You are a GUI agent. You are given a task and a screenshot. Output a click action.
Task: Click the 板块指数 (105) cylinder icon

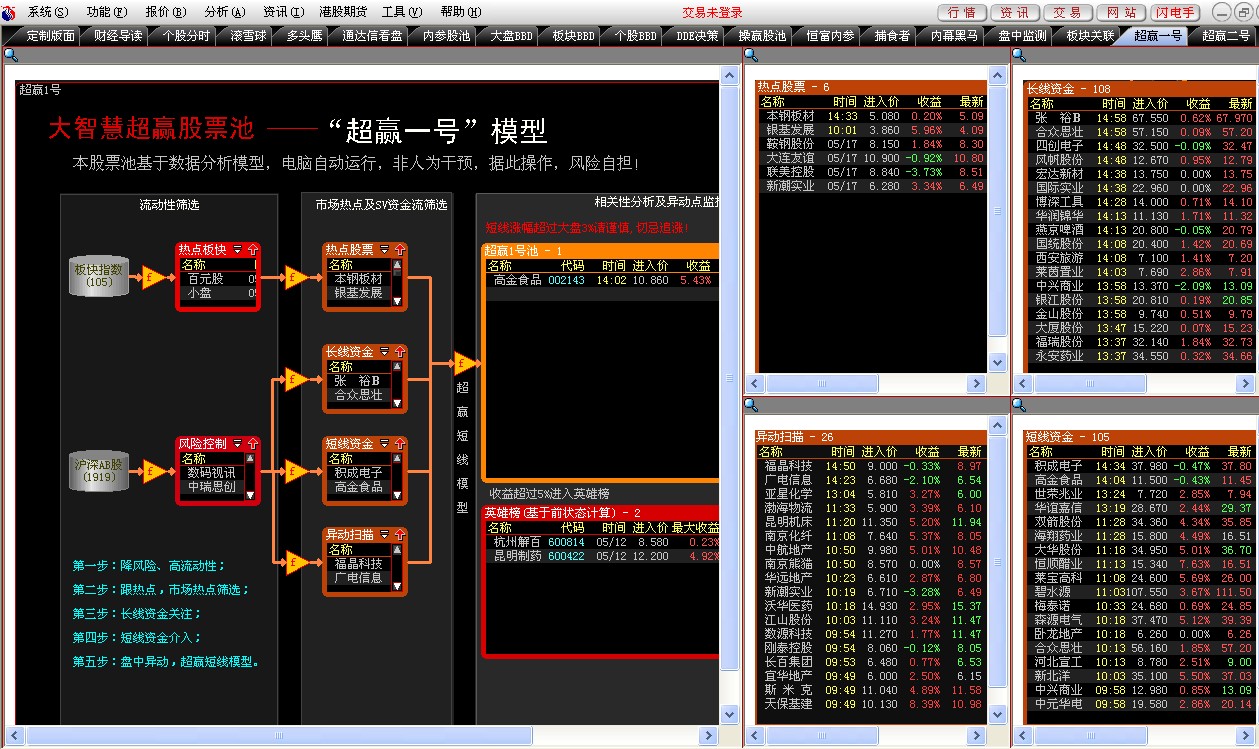coord(99,275)
